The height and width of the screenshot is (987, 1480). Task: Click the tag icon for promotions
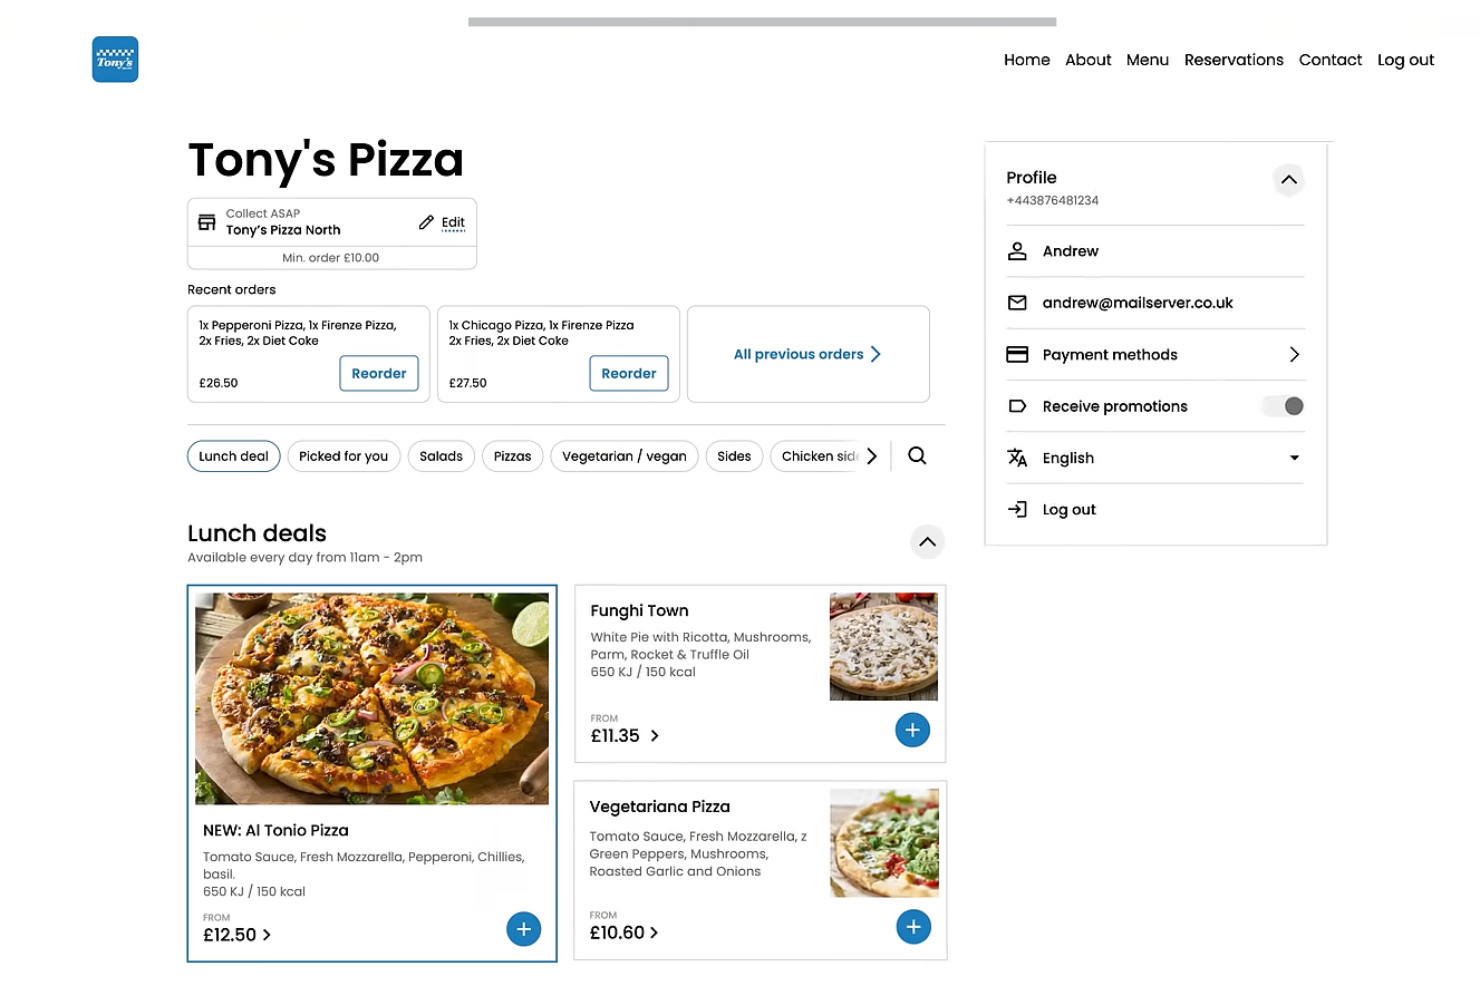(x=1017, y=406)
